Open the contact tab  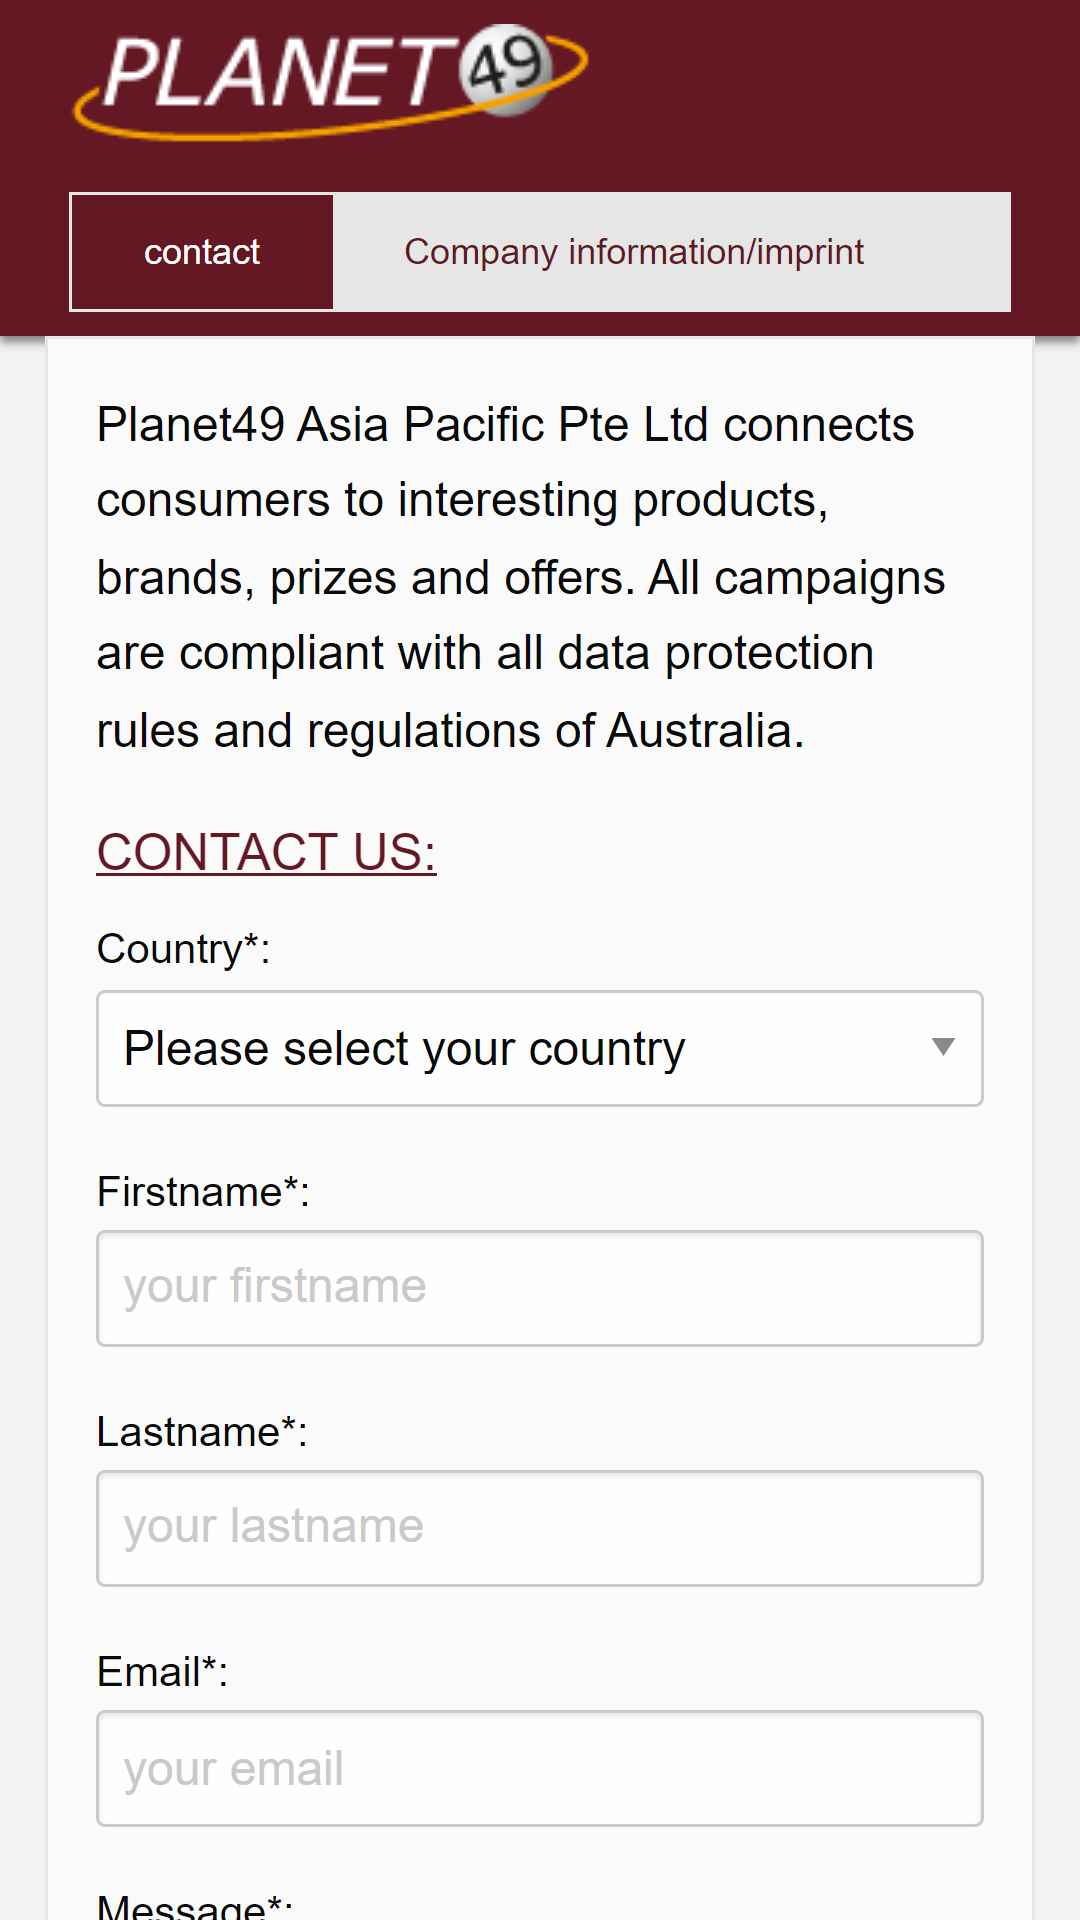click(x=202, y=252)
